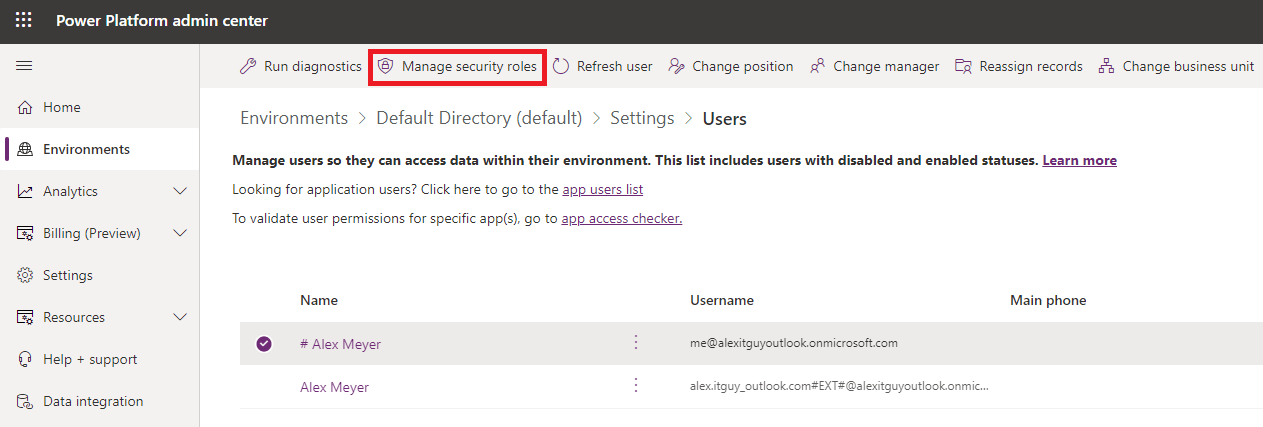Open the app launcher waffle icon

(x=23, y=21)
